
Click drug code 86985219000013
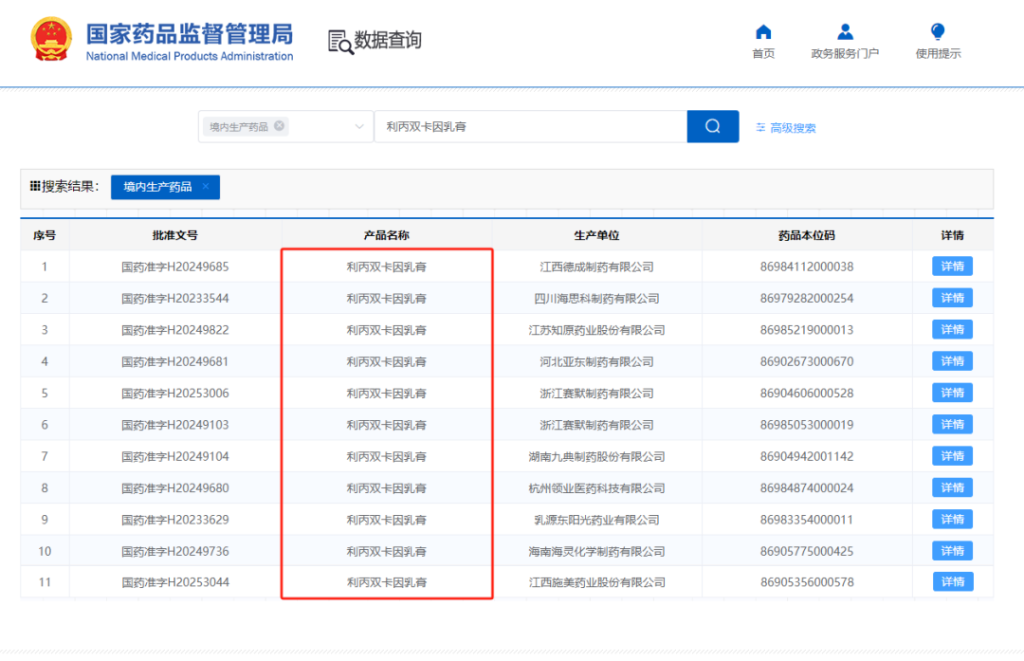[807, 330]
